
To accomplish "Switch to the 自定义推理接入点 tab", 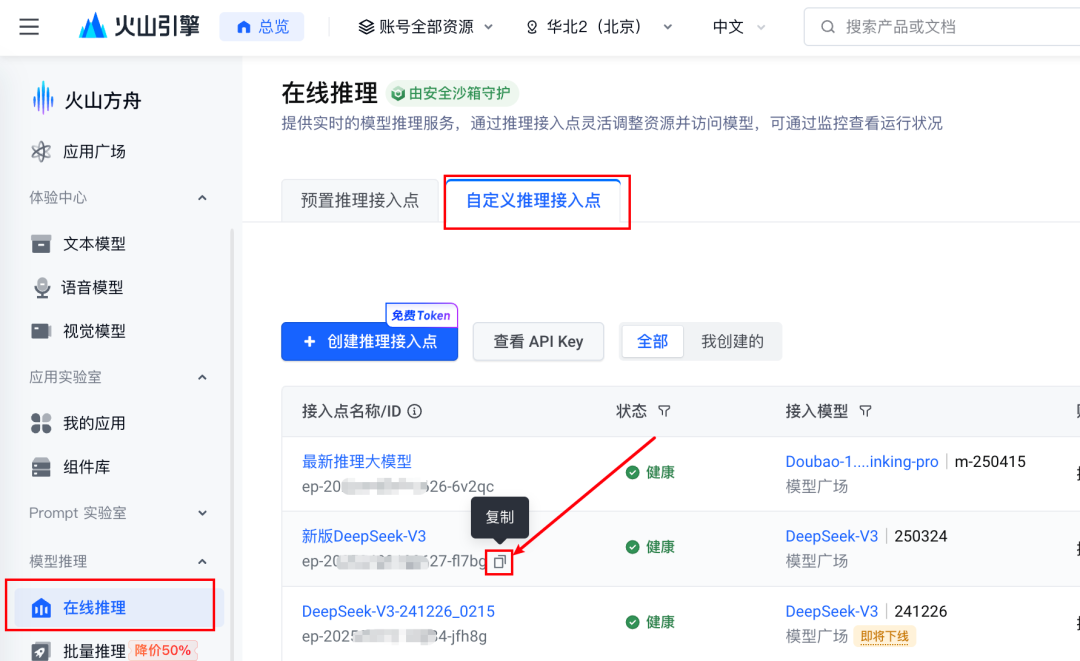I will [x=533, y=200].
